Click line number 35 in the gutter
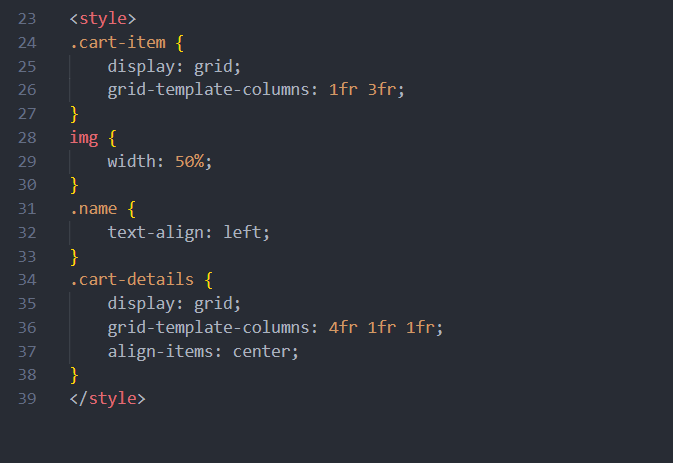 (26, 303)
